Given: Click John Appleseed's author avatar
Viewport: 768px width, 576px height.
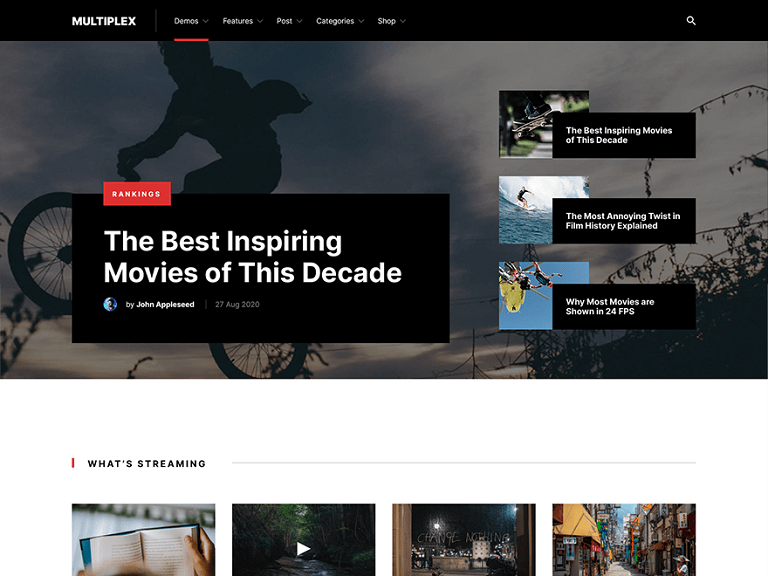Looking at the screenshot, I should [x=110, y=304].
